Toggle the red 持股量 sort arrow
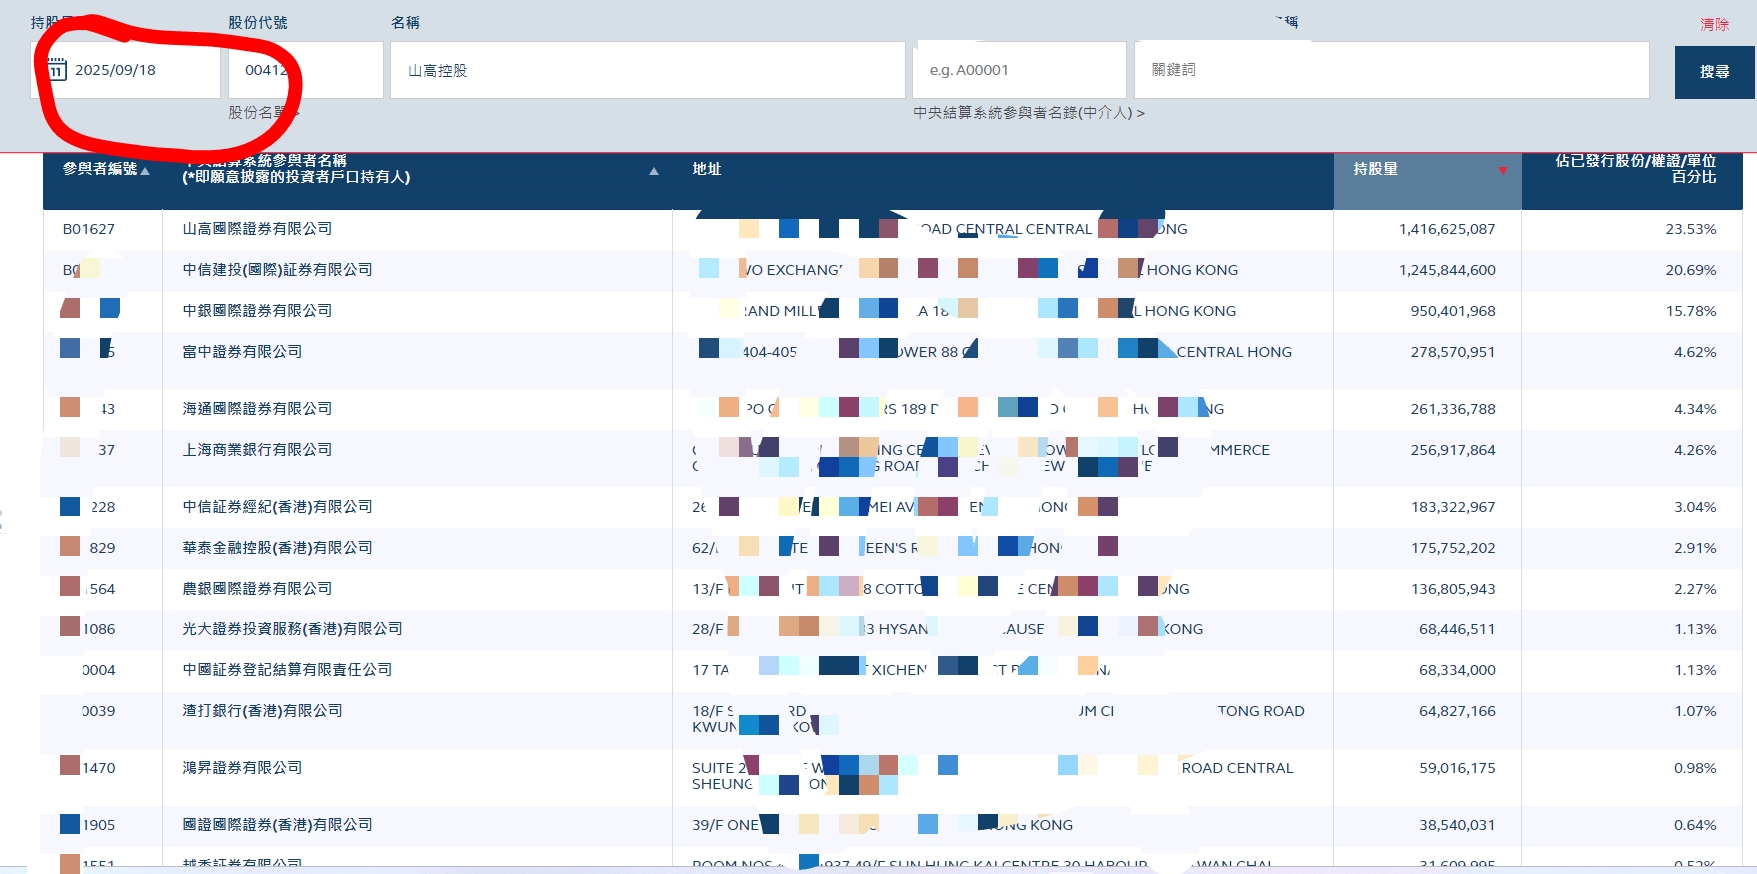This screenshot has width=1757, height=874. (1502, 171)
